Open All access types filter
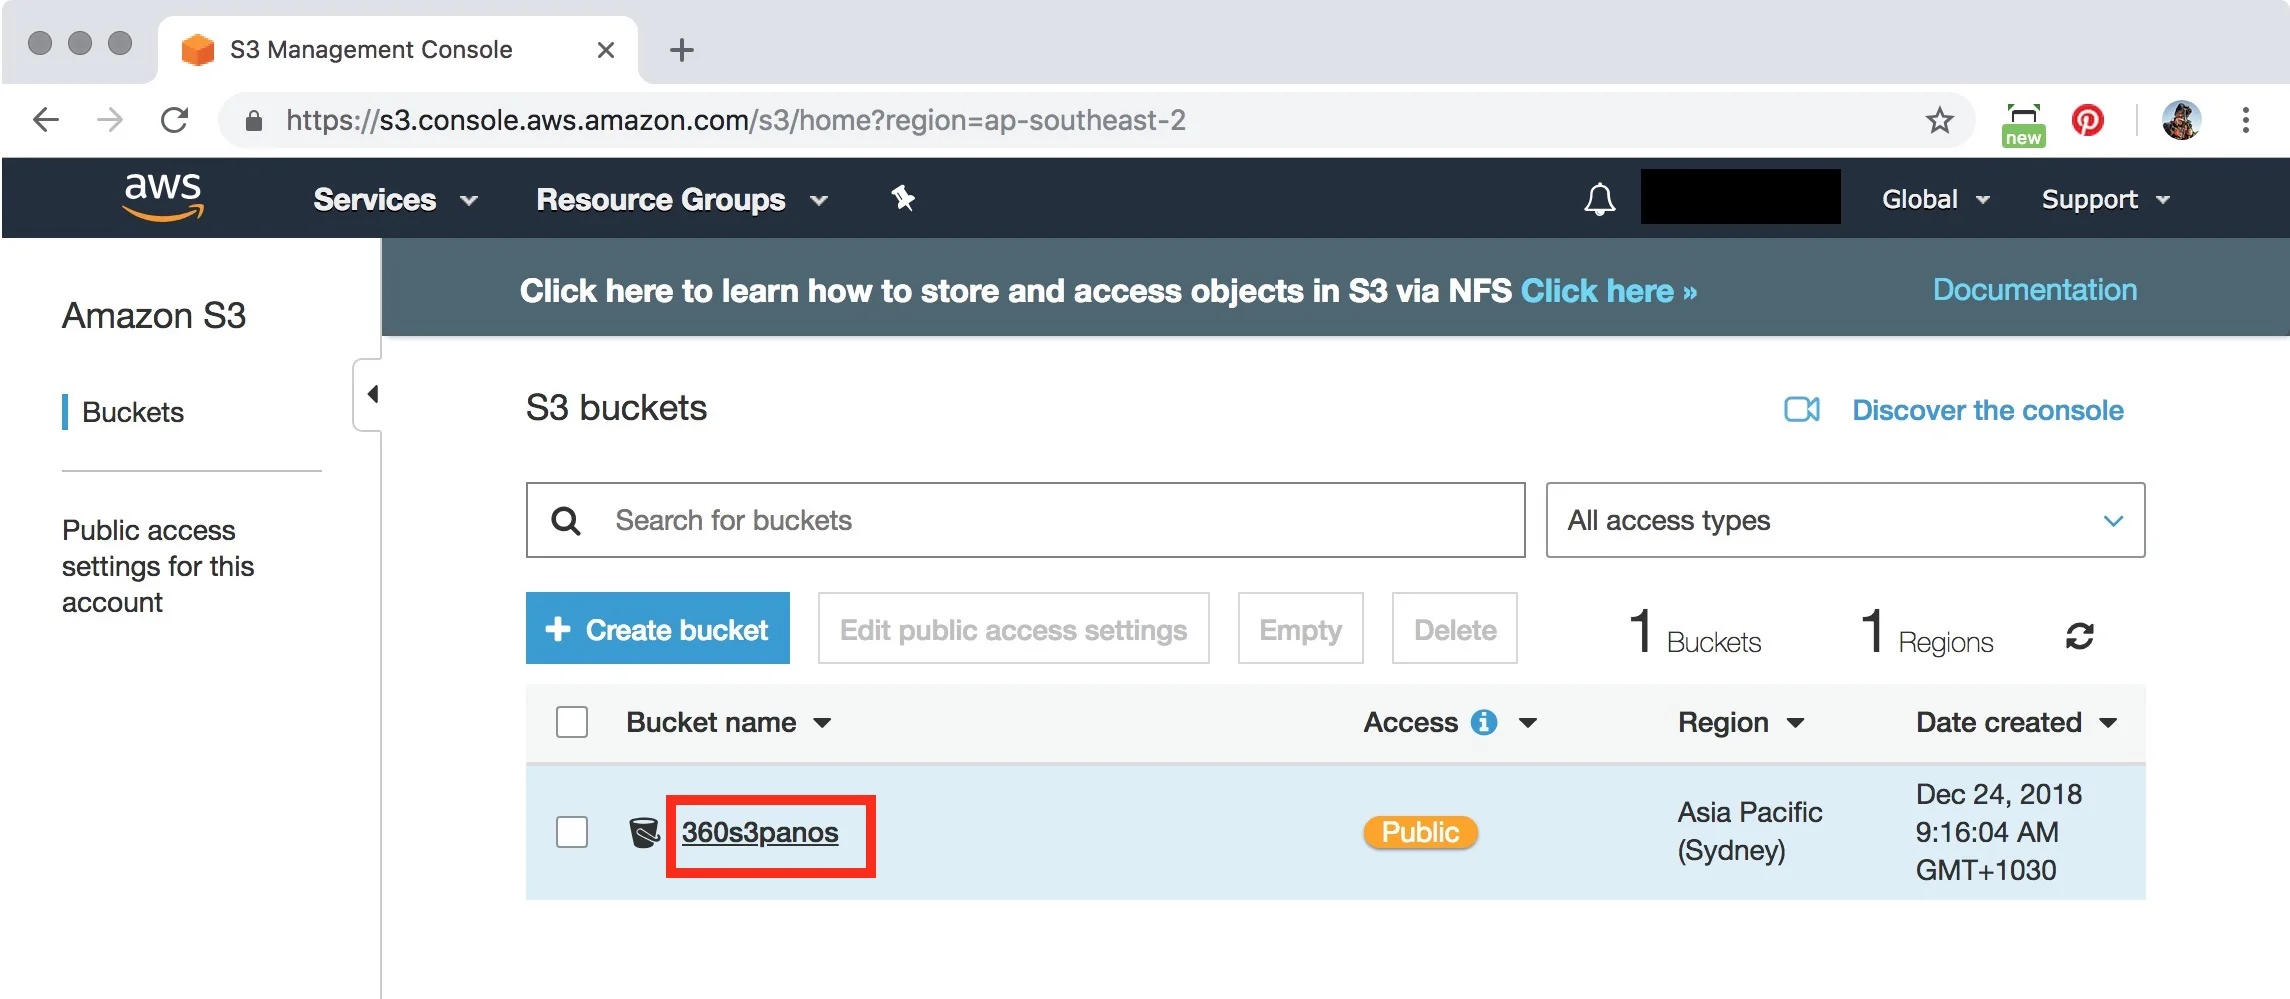 point(1845,520)
